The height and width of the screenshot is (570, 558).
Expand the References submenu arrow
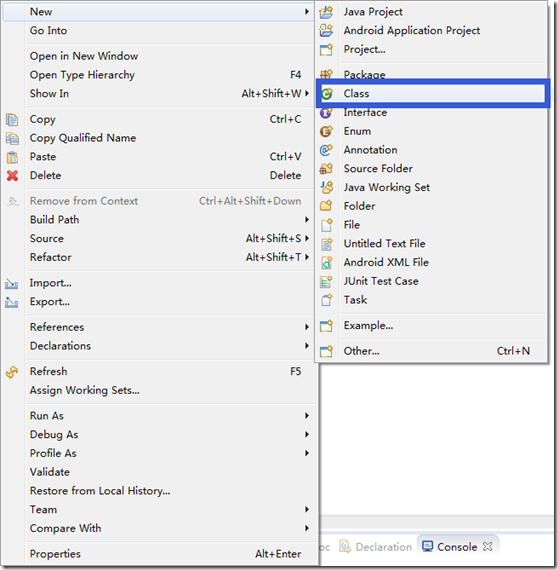click(307, 327)
